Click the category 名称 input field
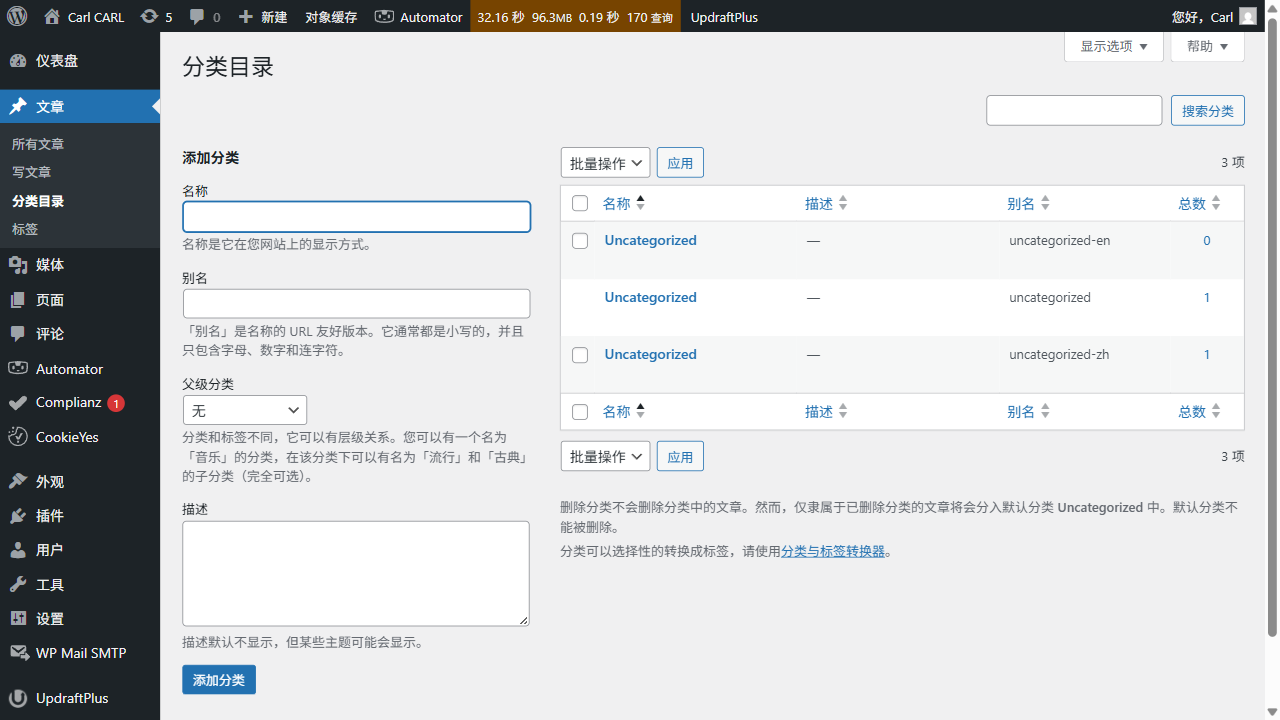 tap(356, 216)
